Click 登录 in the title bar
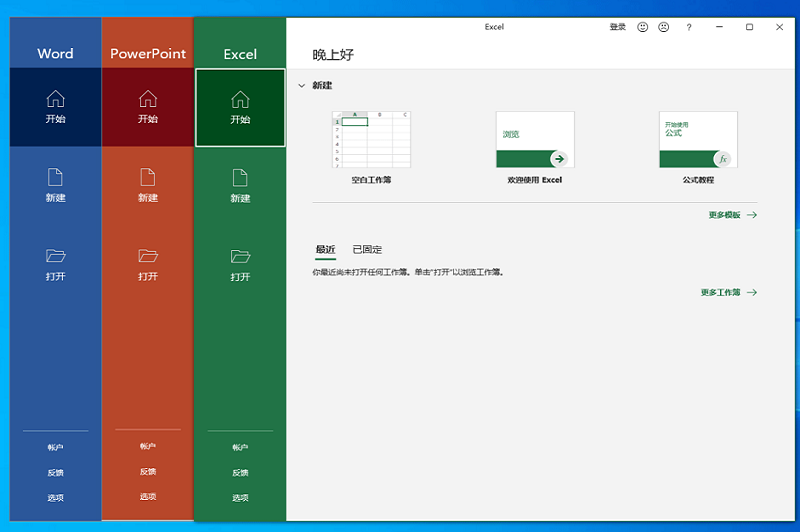The image size is (800, 532). click(x=617, y=27)
